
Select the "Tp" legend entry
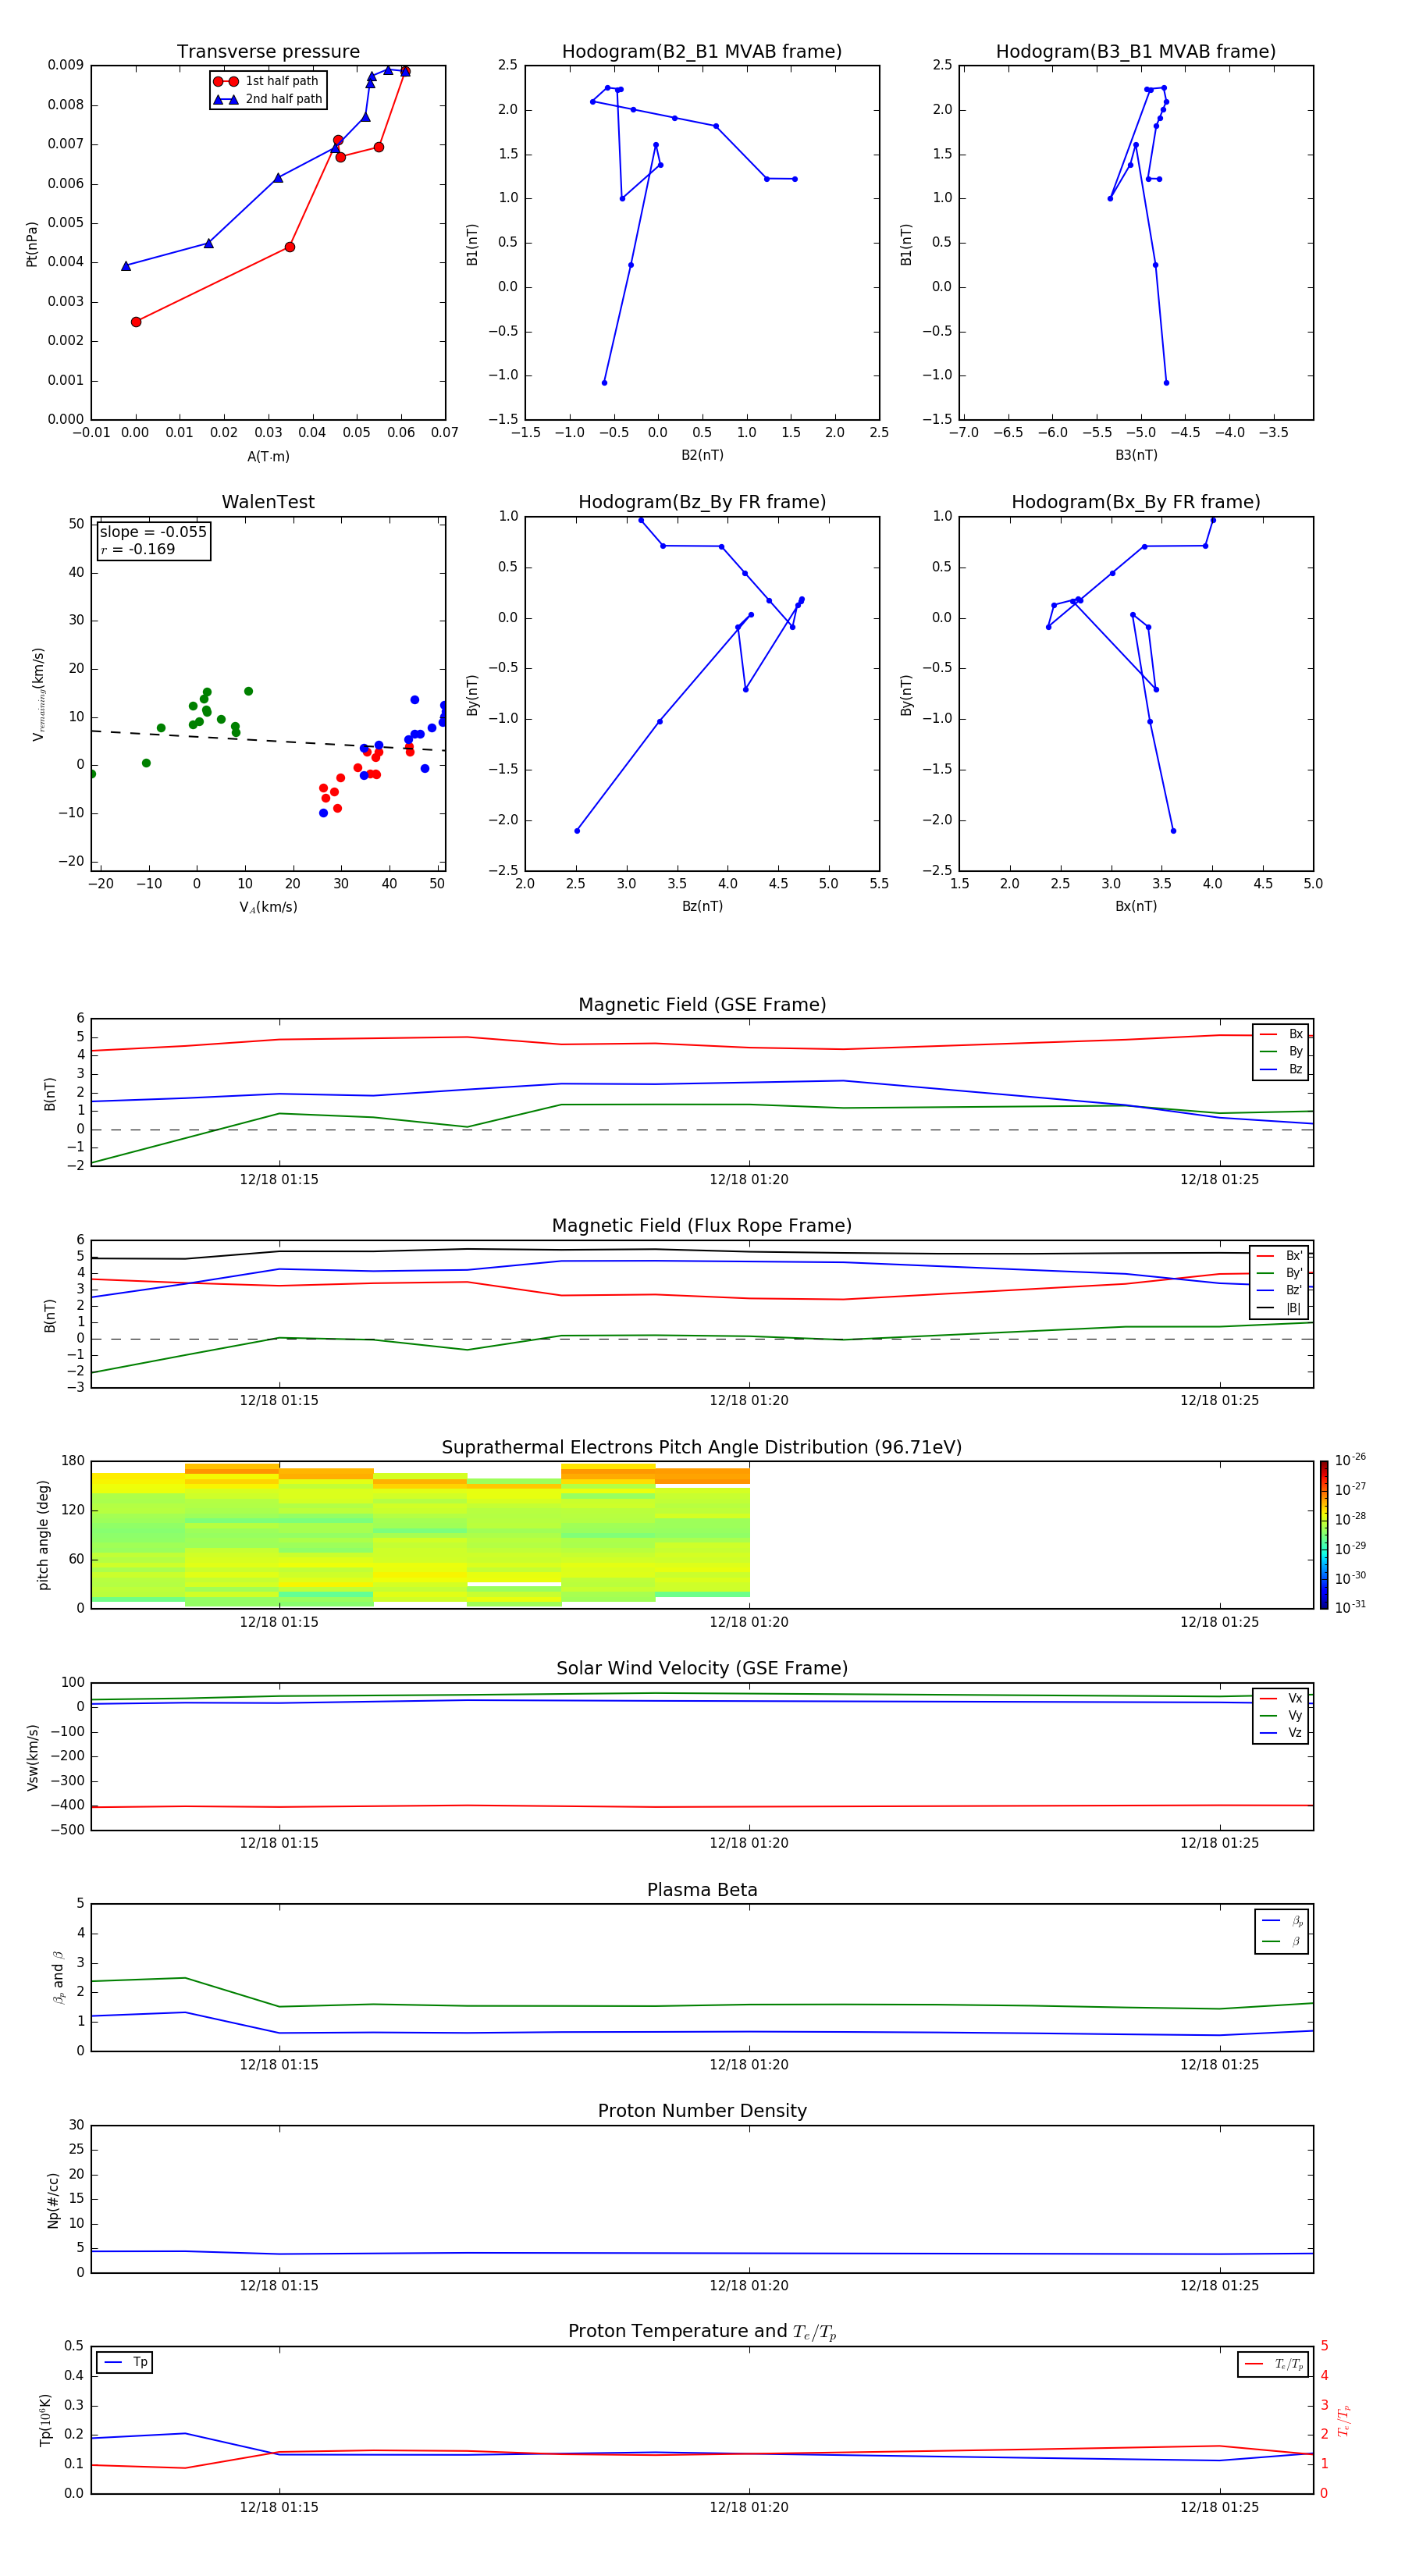[125, 2362]
